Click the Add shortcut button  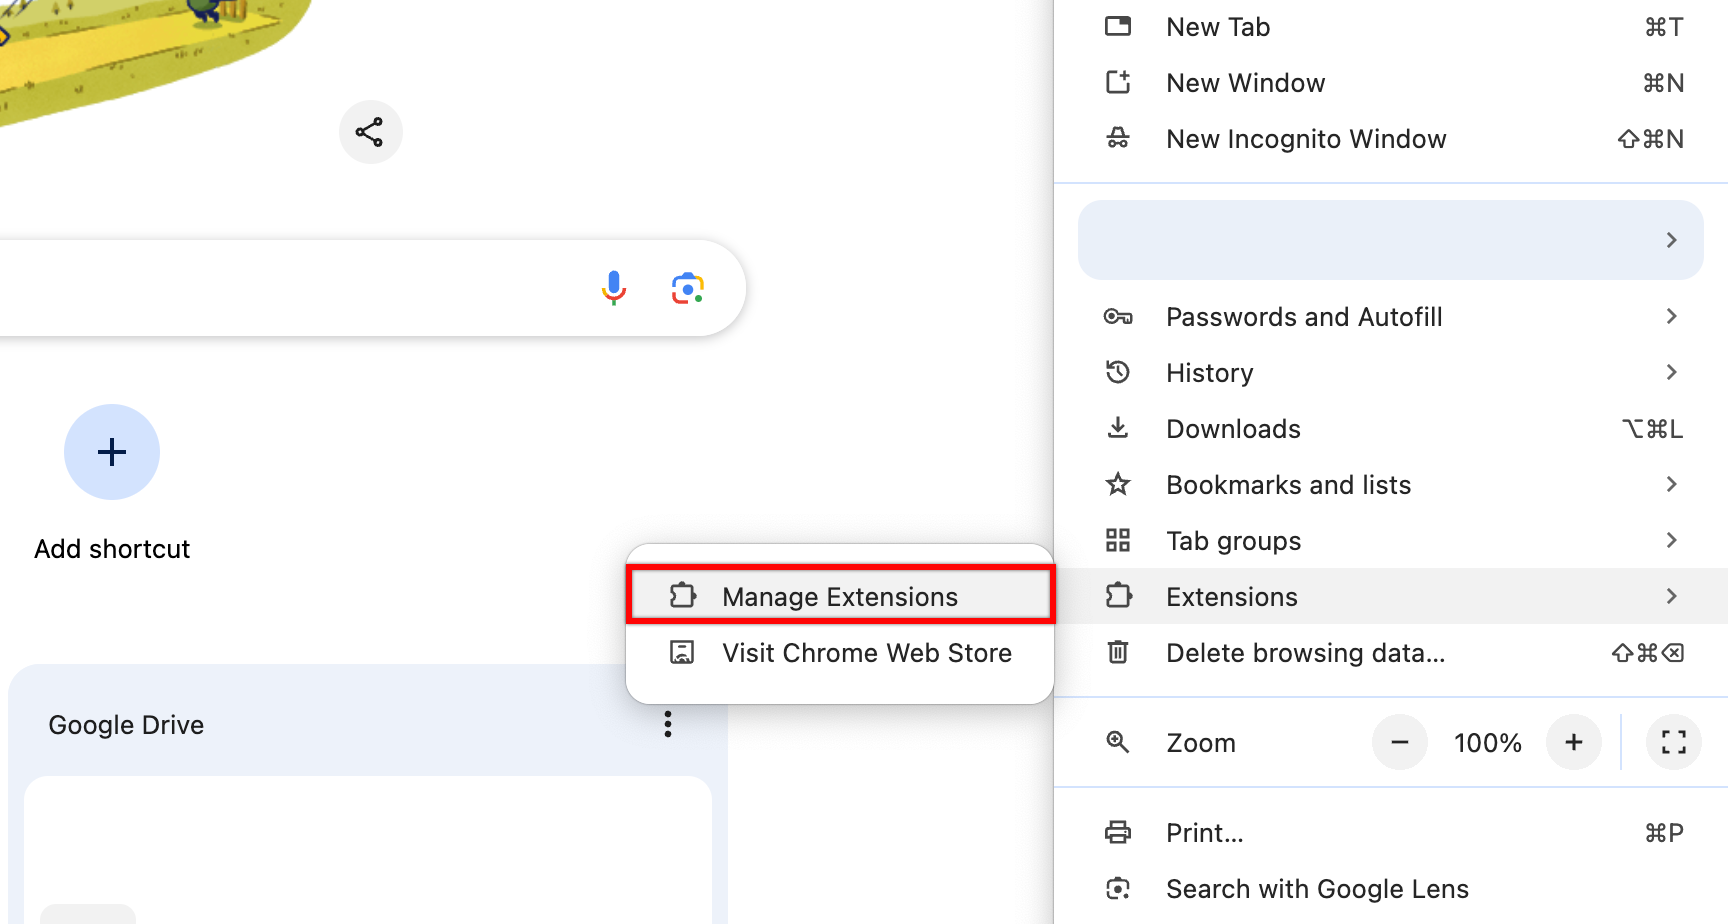coord(111,452)
